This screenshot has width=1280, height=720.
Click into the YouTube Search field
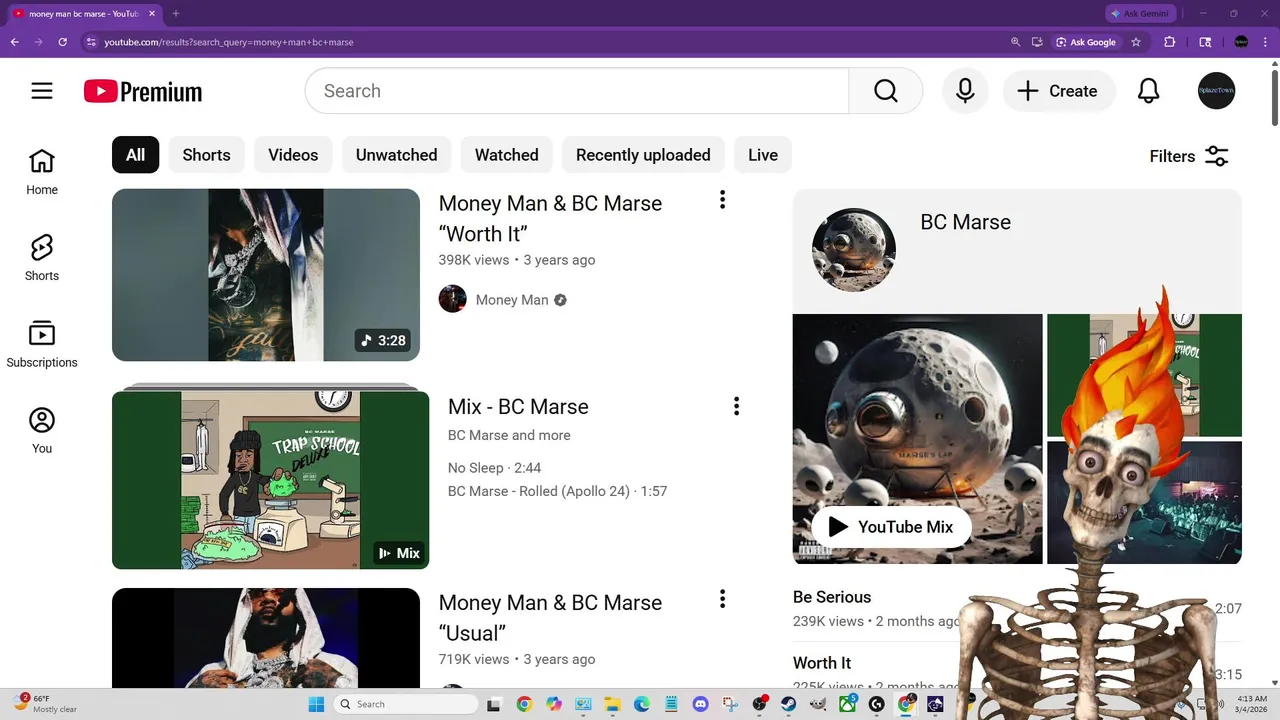[577, 91]
